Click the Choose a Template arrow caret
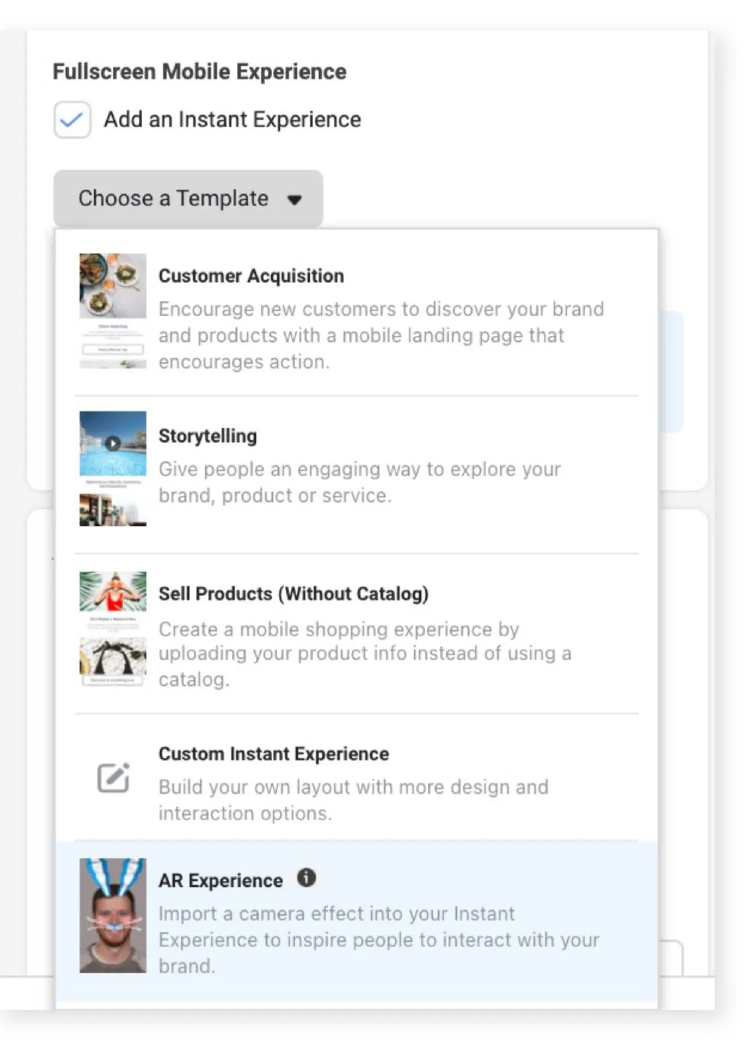750x1042 pixels. [x=294, y=200]
